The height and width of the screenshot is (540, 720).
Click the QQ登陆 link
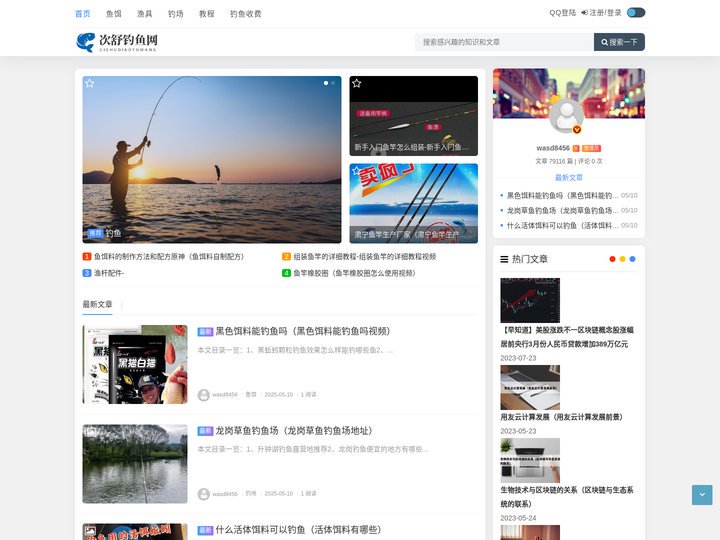tap(562, 13)
